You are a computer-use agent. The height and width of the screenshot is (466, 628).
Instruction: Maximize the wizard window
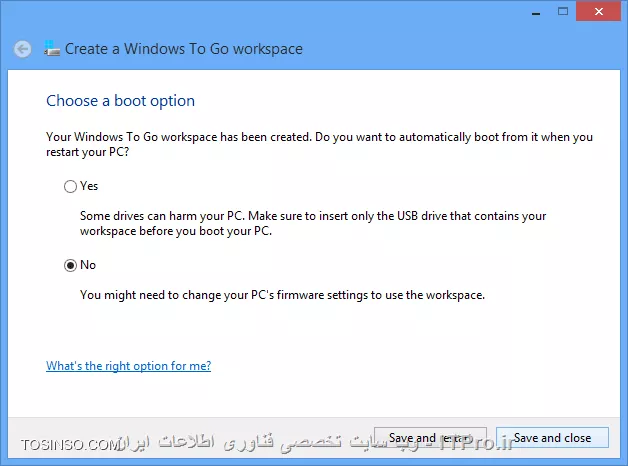[563, 12]
